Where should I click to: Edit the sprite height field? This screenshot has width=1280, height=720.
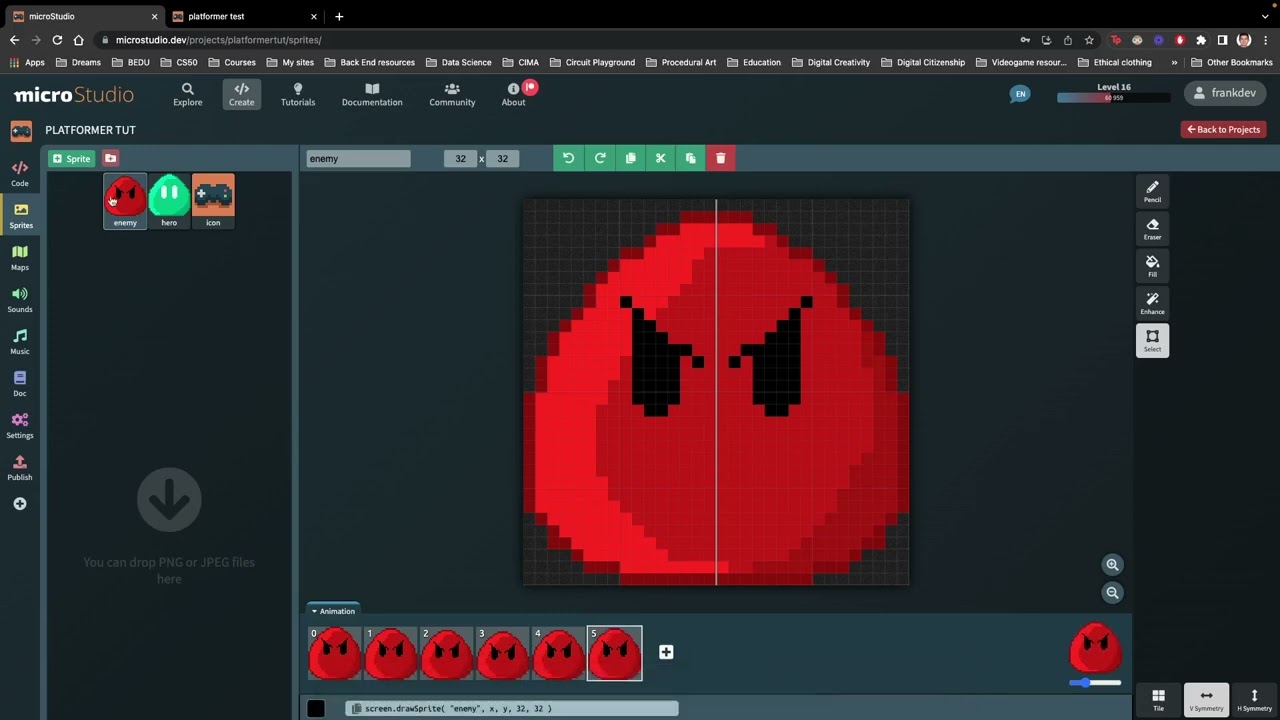(x=502, y=158)
